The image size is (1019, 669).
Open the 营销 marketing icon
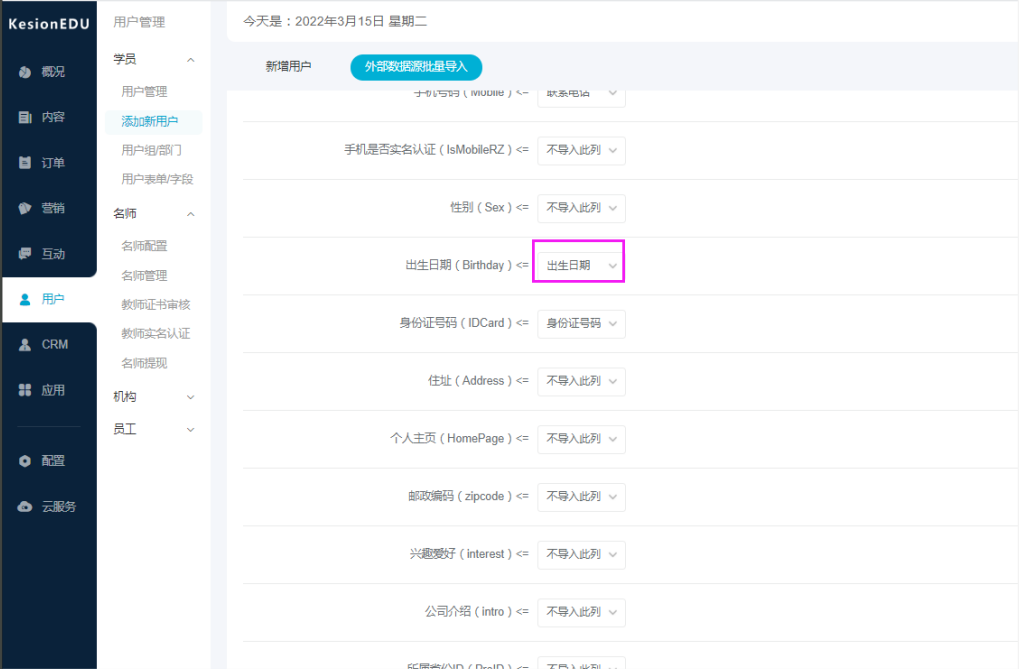pos(26,208)
